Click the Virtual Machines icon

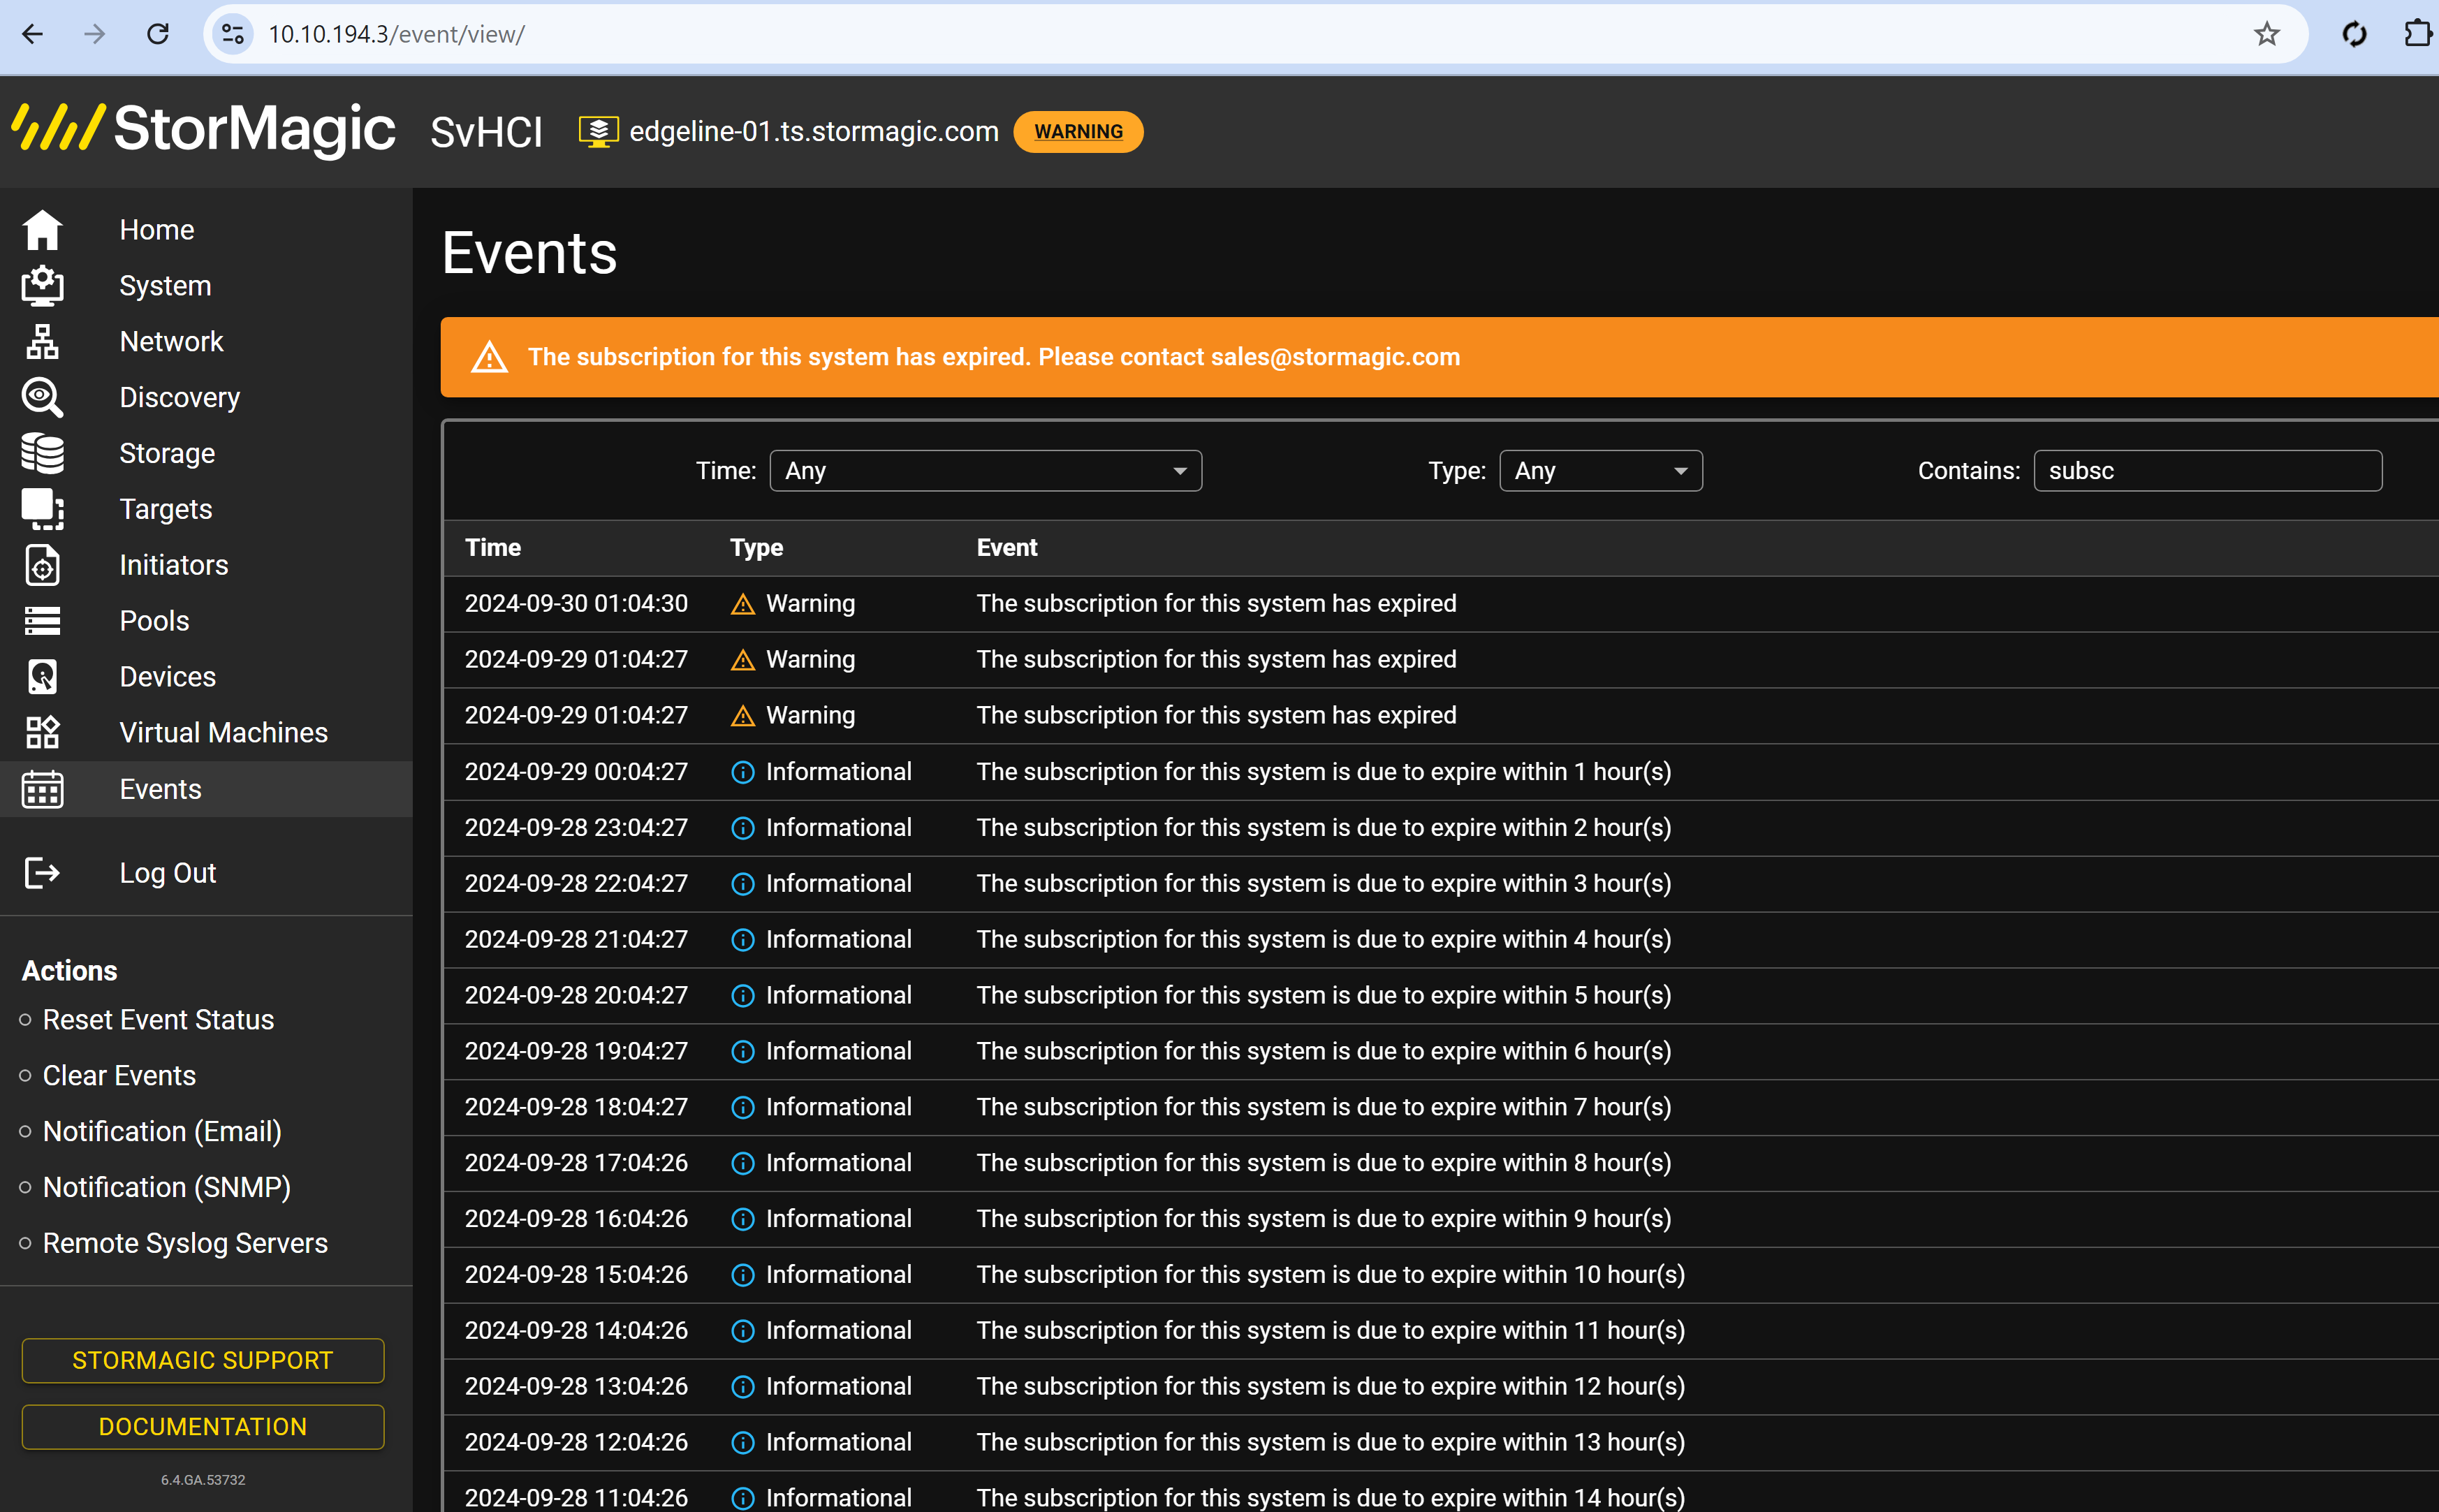[42, 733]
